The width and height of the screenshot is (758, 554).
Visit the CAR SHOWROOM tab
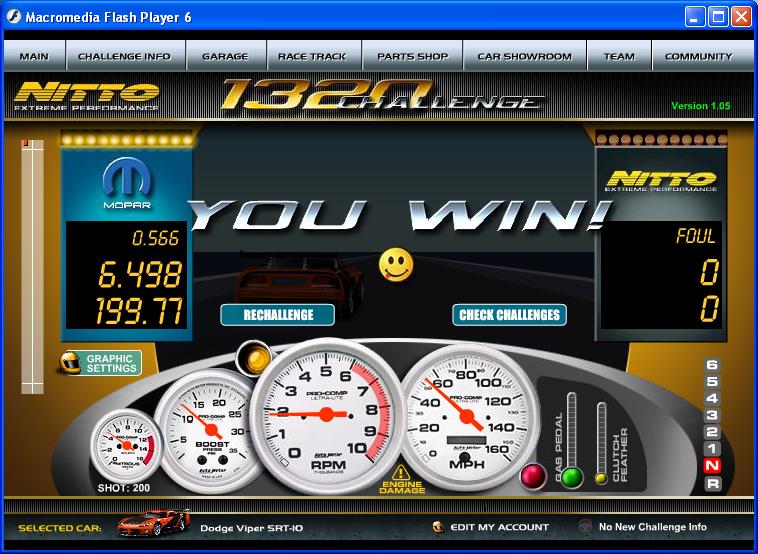pos(525,56)
